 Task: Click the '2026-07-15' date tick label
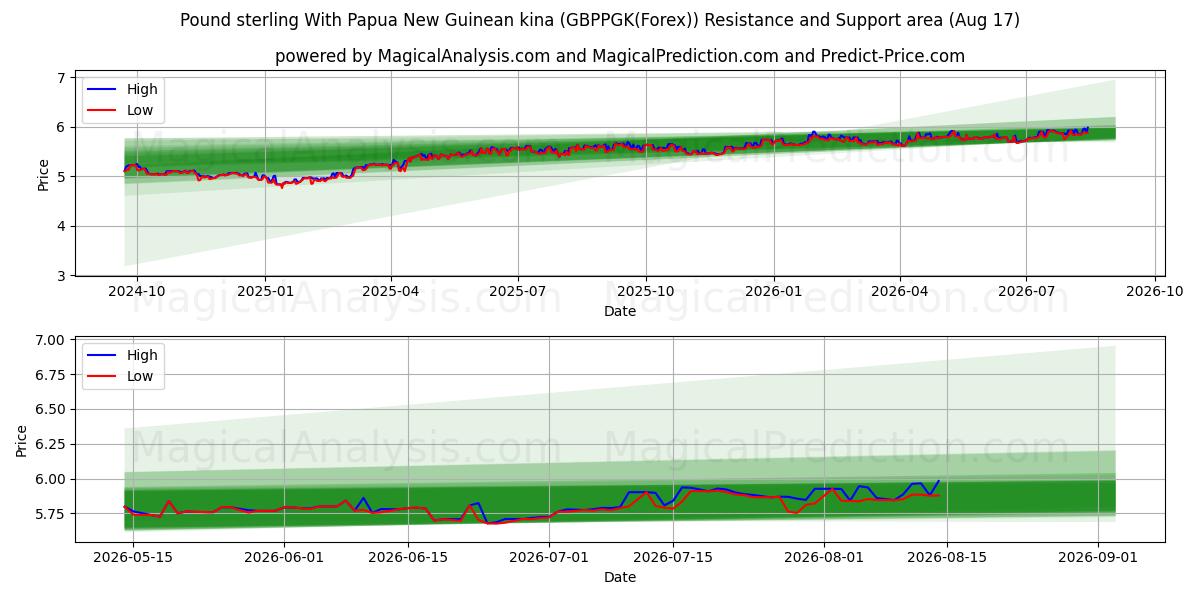pyautogui.click(x=673, y=557)
